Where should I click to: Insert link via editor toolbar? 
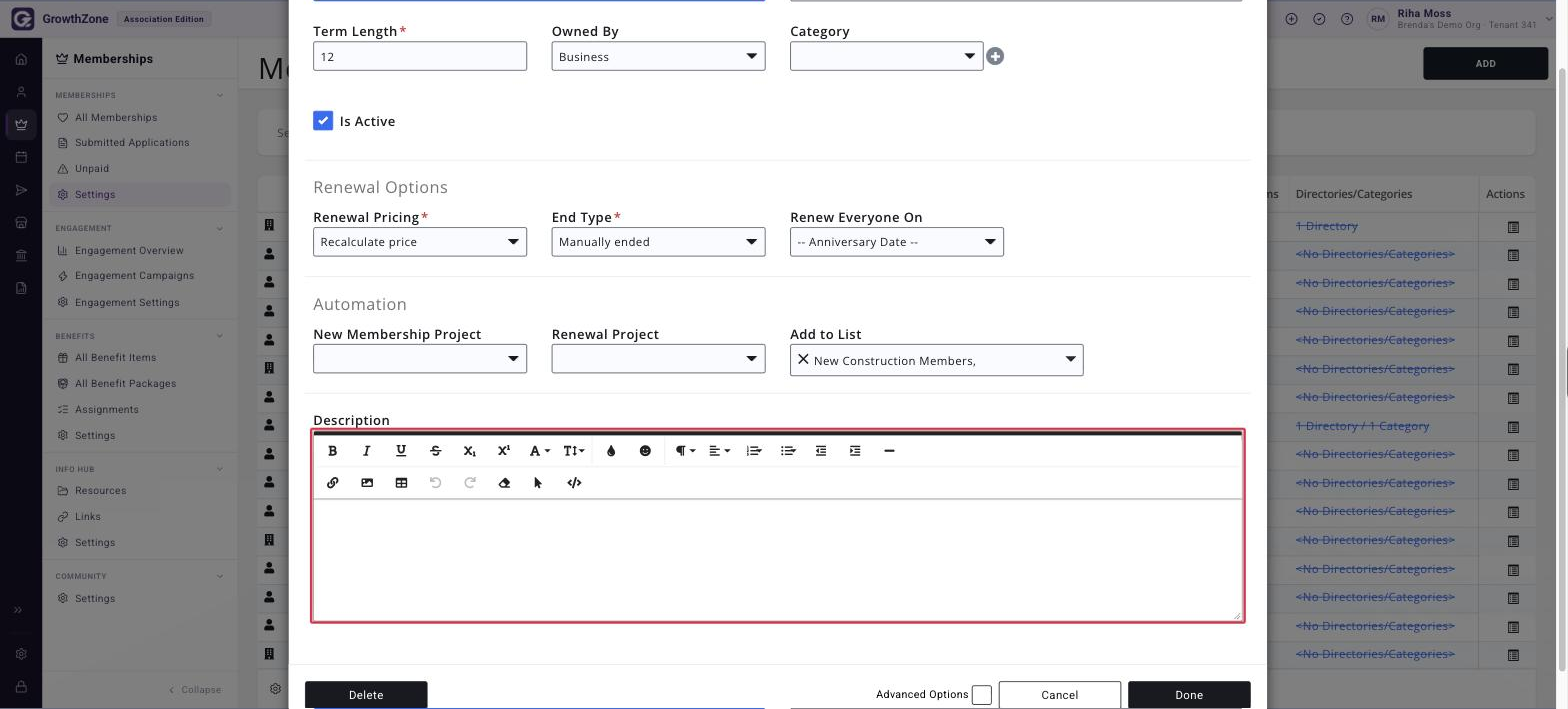[333, 483]
